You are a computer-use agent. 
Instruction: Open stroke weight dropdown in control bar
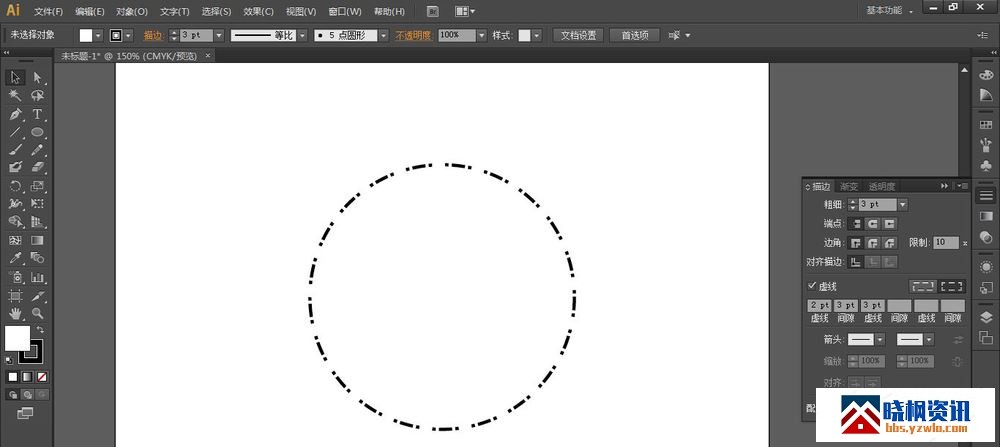tap(219, 36)
